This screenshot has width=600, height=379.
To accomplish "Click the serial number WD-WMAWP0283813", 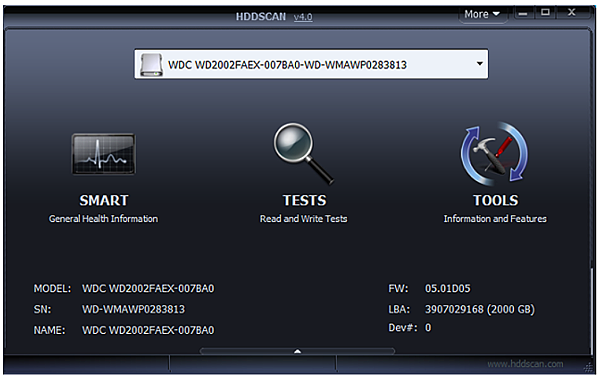I will (x=133, y=309).
